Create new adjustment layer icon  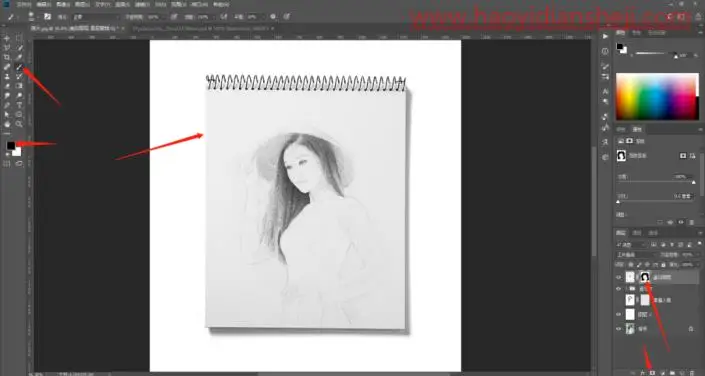663,372
